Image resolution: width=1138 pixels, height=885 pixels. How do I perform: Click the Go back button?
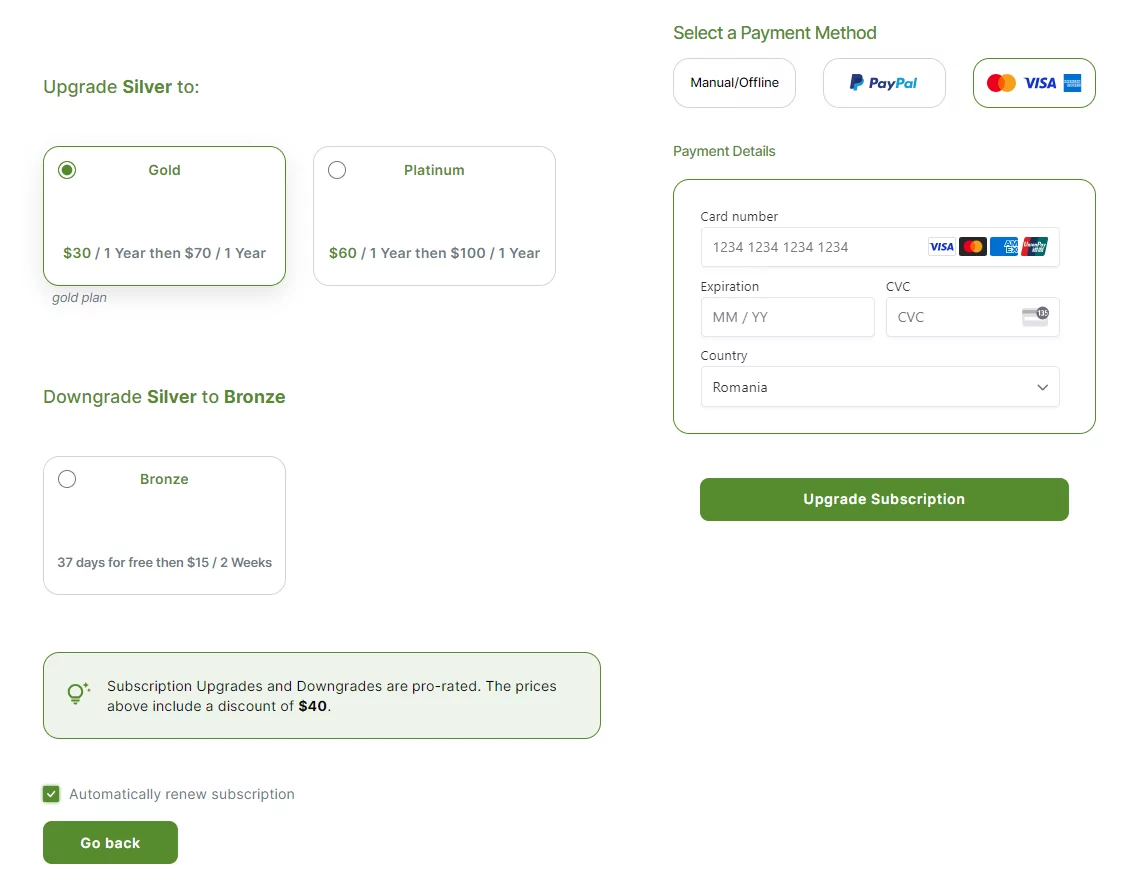(x=110, y=842)
